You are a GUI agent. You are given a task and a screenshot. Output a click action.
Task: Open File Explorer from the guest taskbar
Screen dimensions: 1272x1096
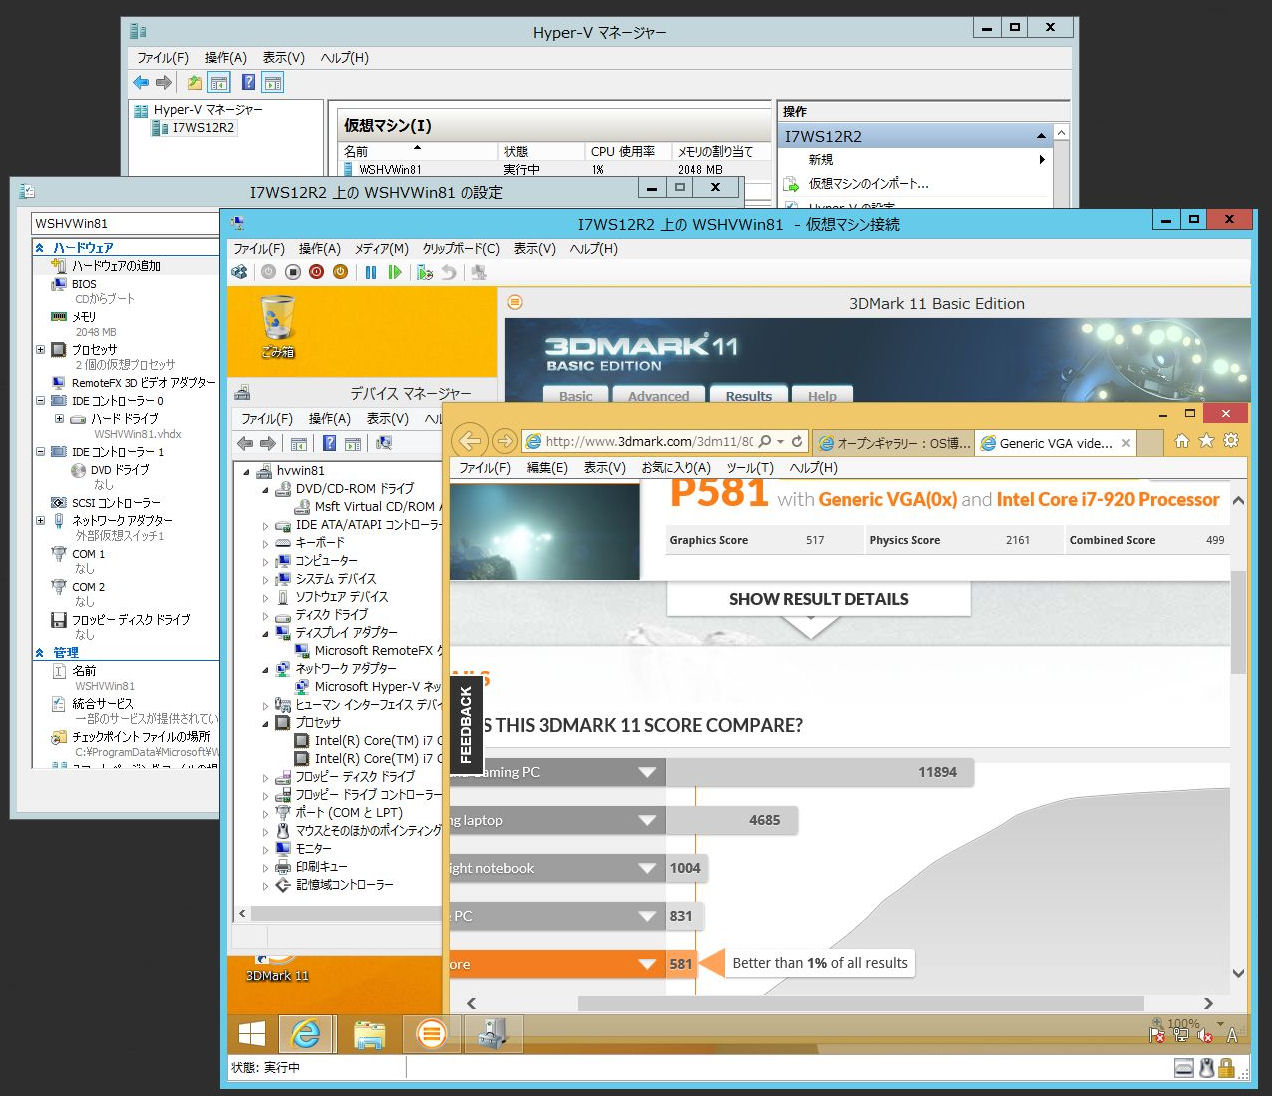coord(370,1033)
